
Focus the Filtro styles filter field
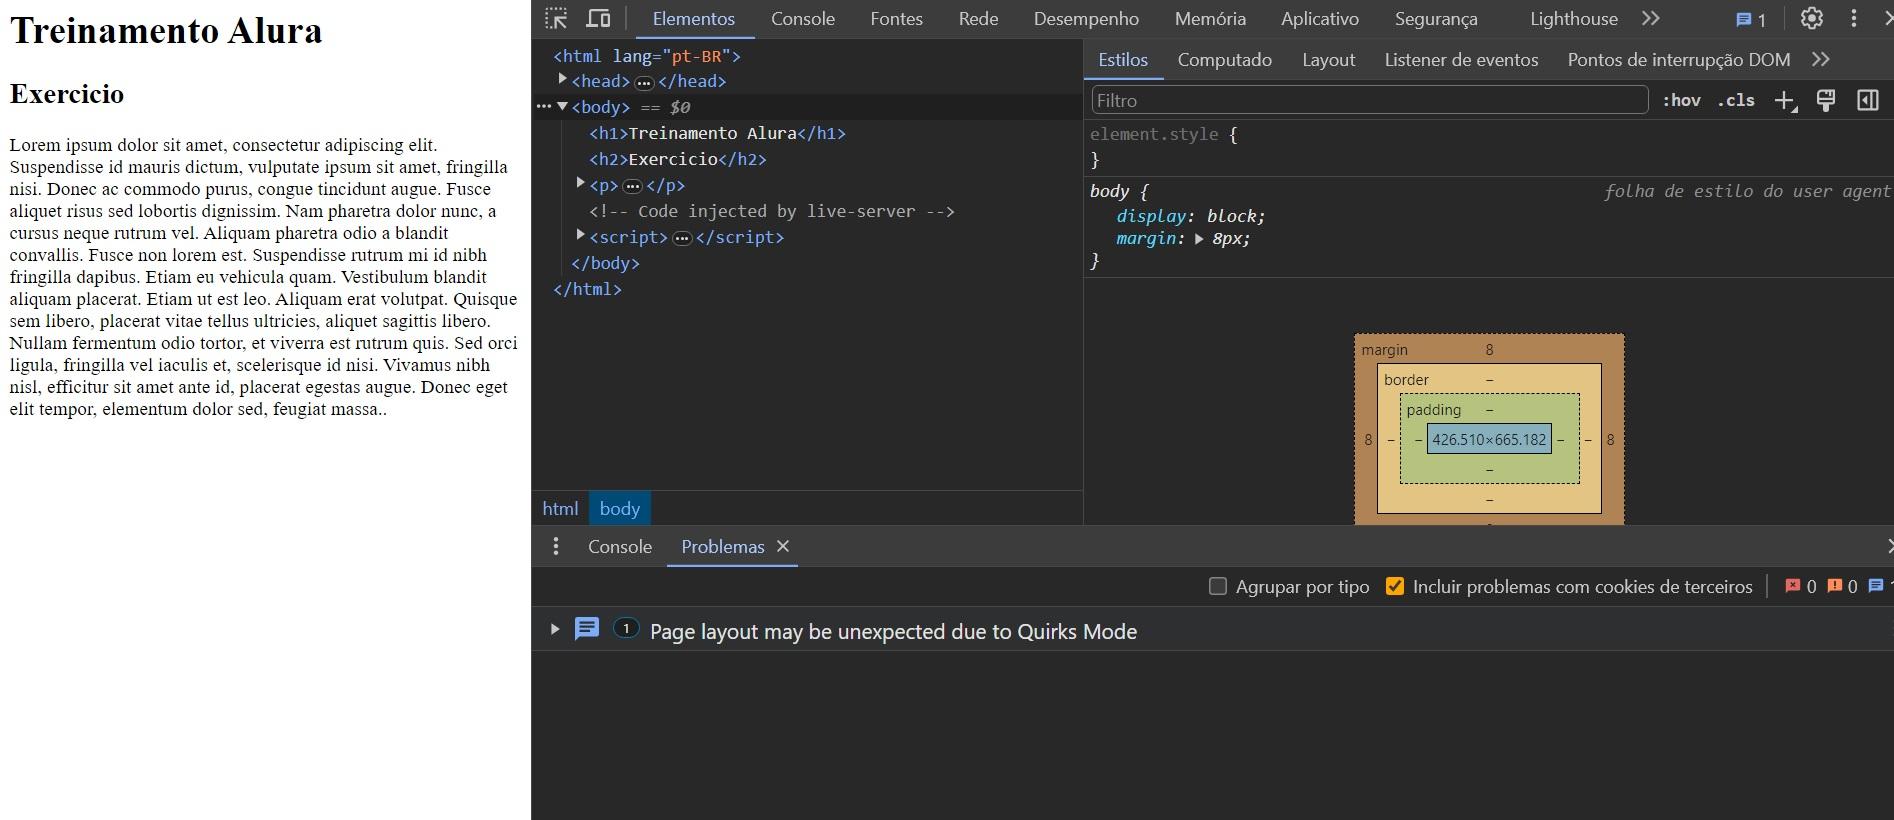point(1370,100)
